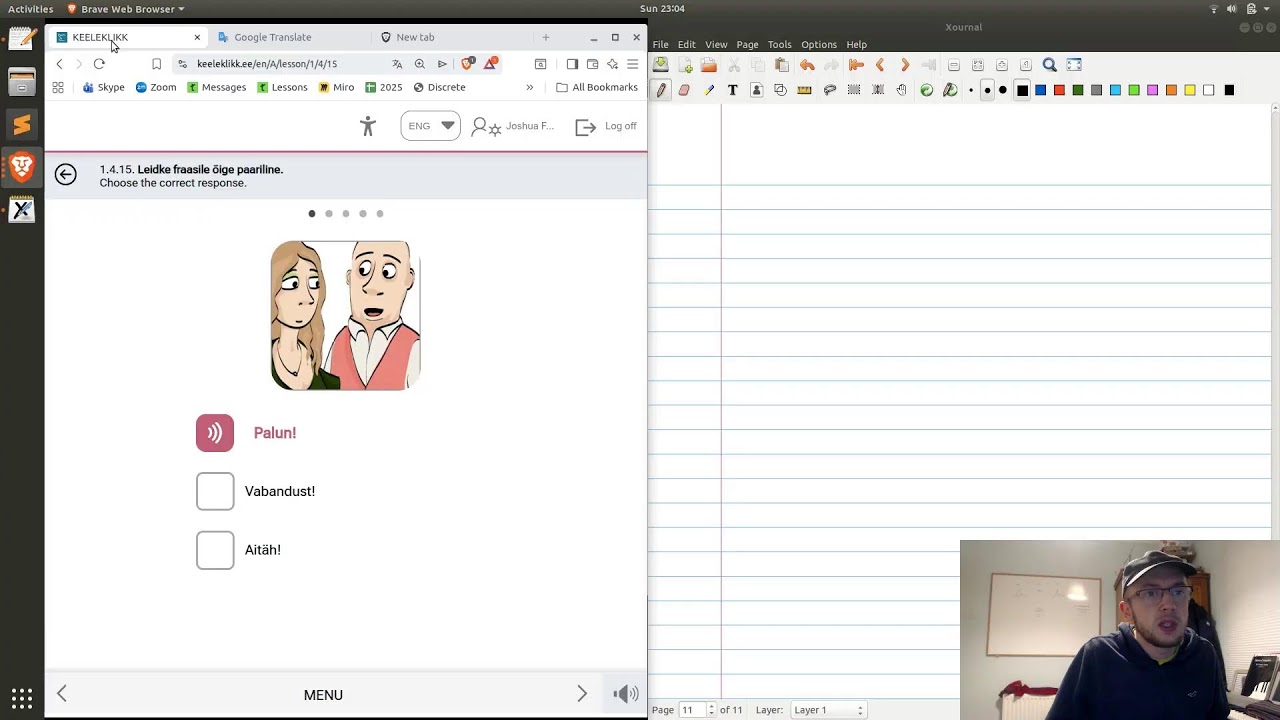Toggle fullscreen in Xournal toolbar

1074,65
